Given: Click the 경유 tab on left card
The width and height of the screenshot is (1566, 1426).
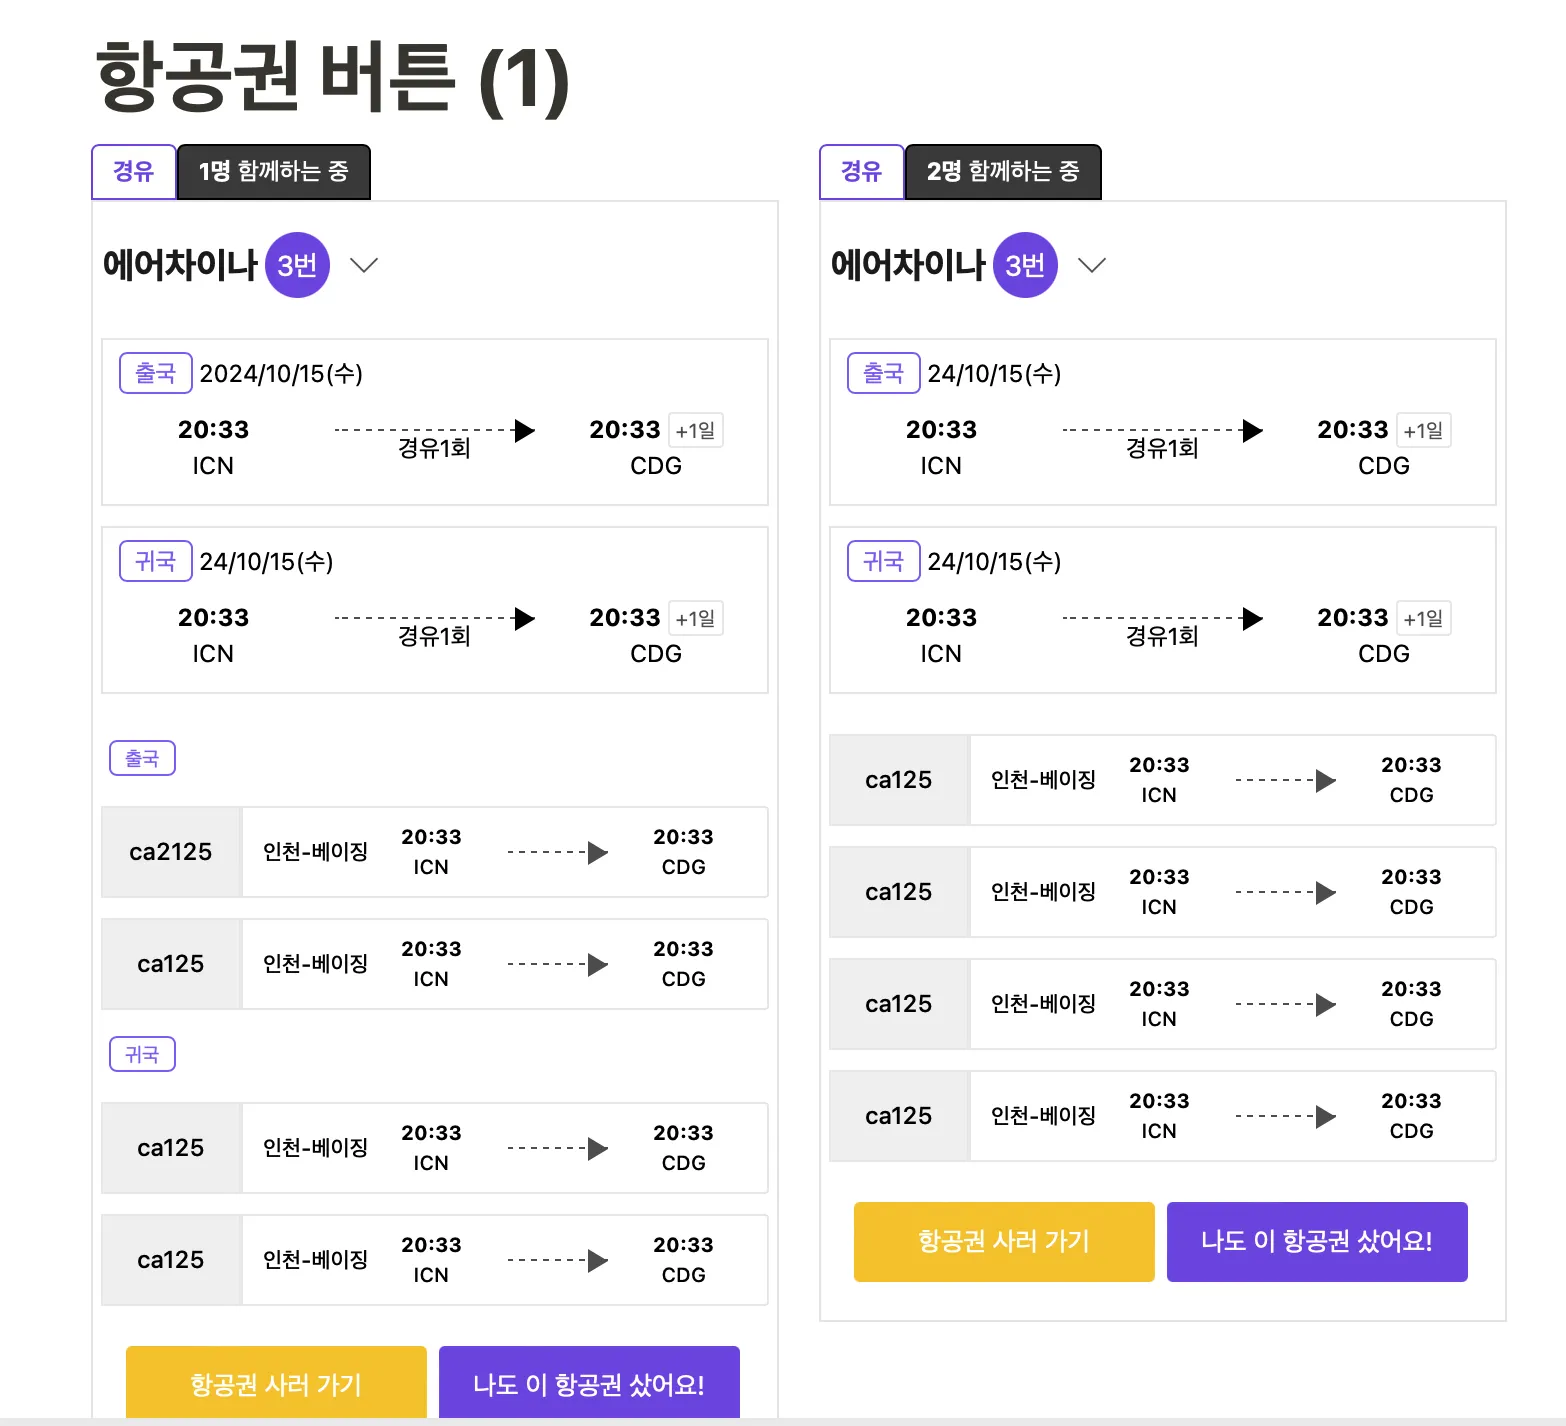Looking at the screenshot, I should (x=134, y=172).
